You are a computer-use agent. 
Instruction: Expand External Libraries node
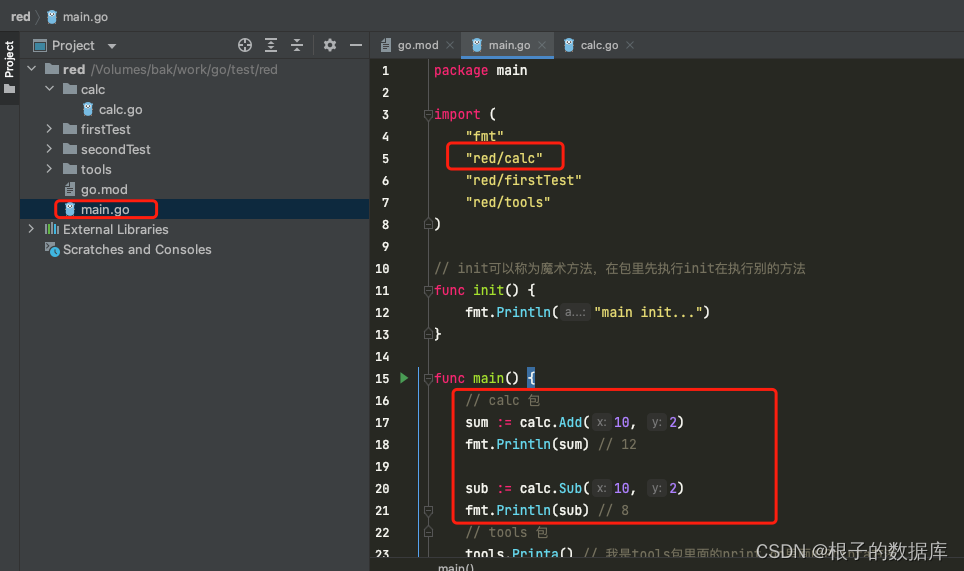tap(31, 229)
